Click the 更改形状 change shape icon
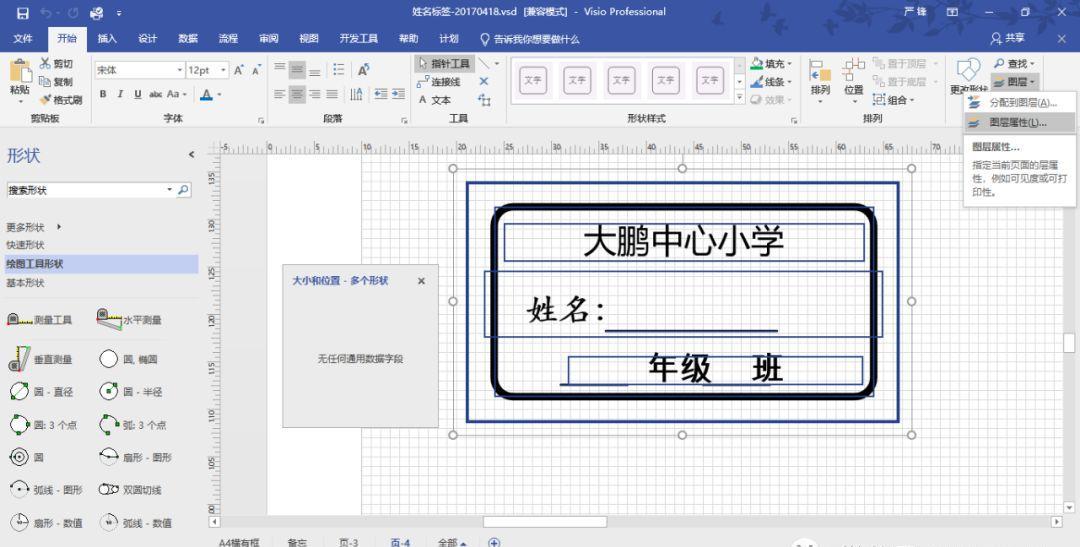Image resolution: width=1080 pixels, height=547 pixels. (x=968, y=70)
